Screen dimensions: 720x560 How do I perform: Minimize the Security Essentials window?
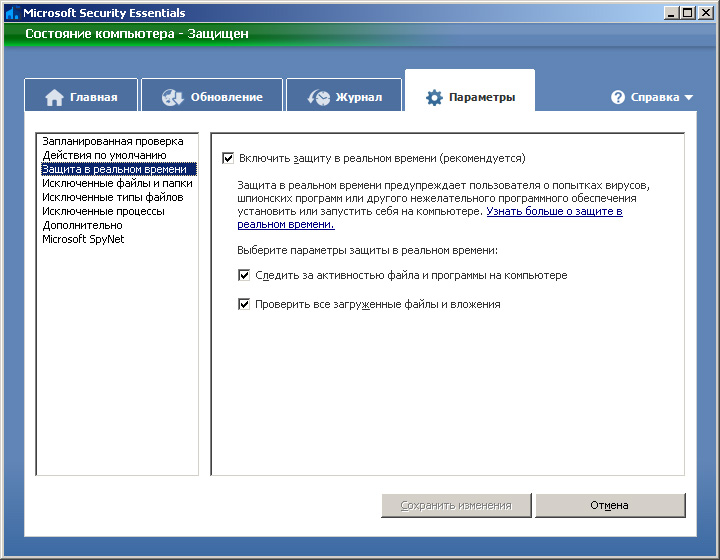(671, 13)
